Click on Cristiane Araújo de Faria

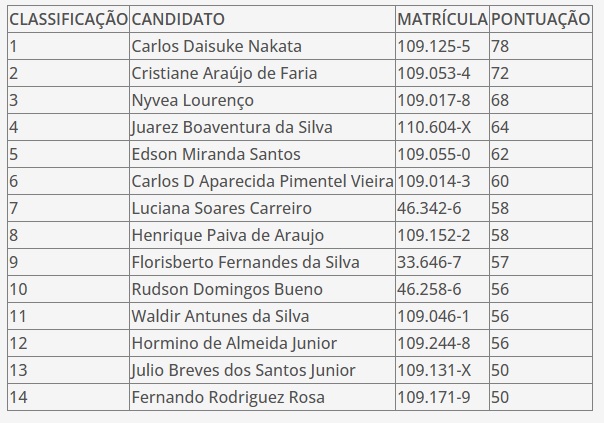(x=224, y=73)
